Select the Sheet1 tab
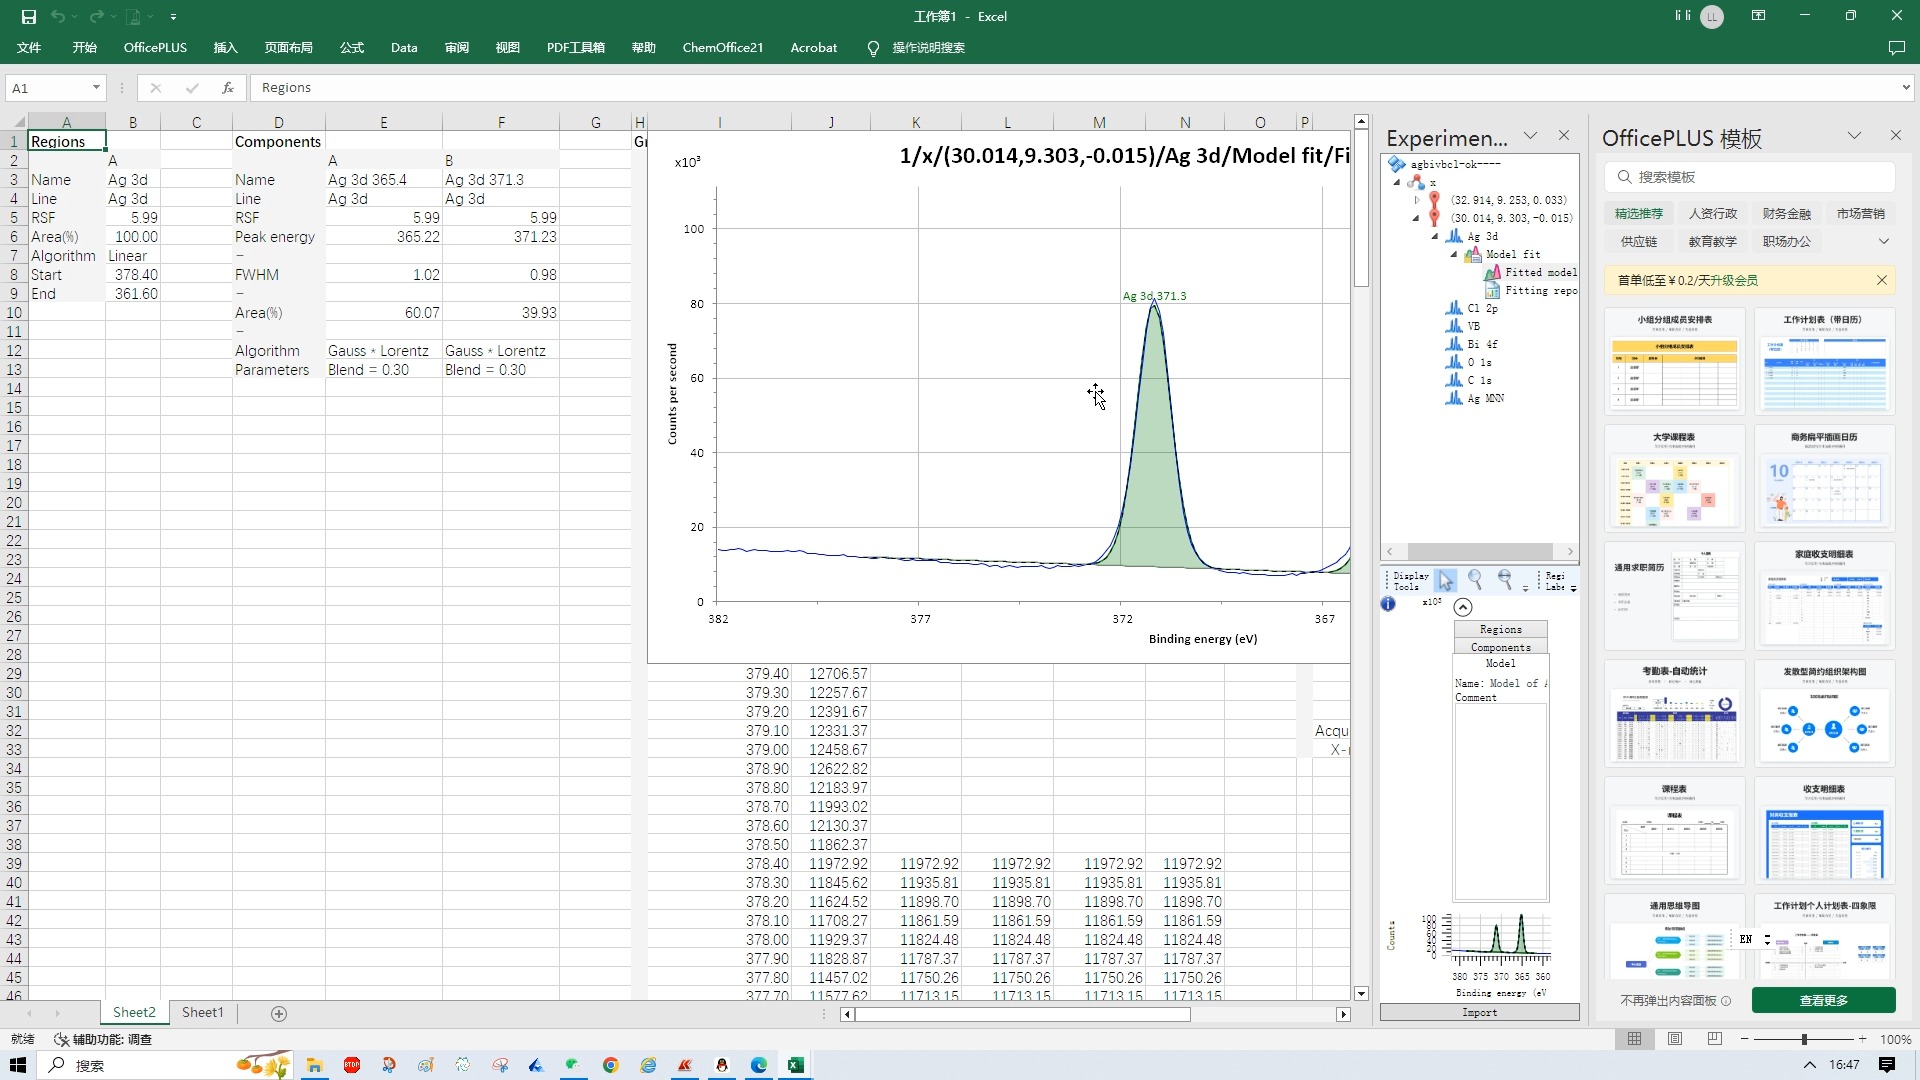The image size is (1920, 1080). click(x=202, y=1013)
